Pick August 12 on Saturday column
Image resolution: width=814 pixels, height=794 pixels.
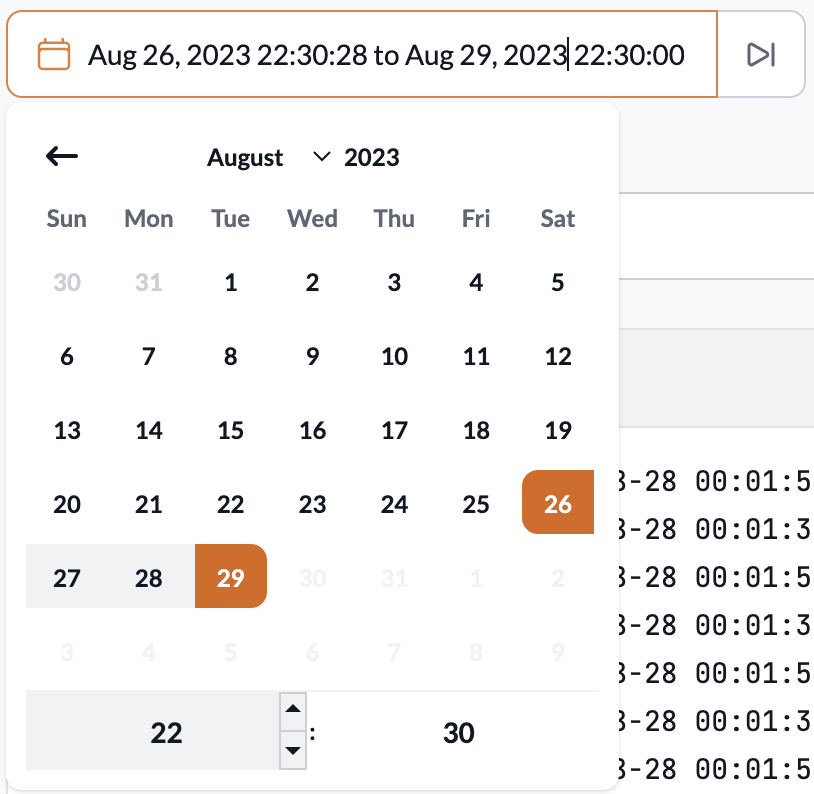(558, 356)
